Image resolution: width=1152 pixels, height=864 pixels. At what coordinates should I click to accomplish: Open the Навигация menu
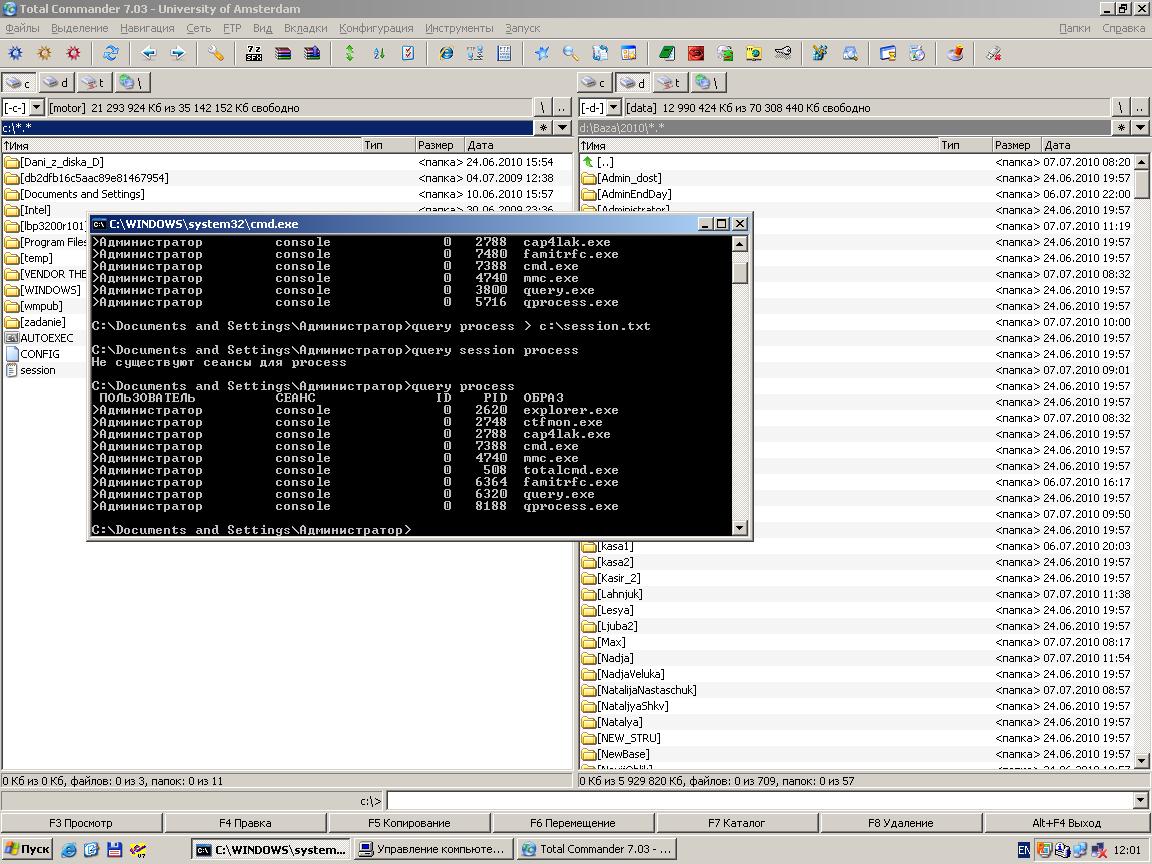tap(147, 28)
